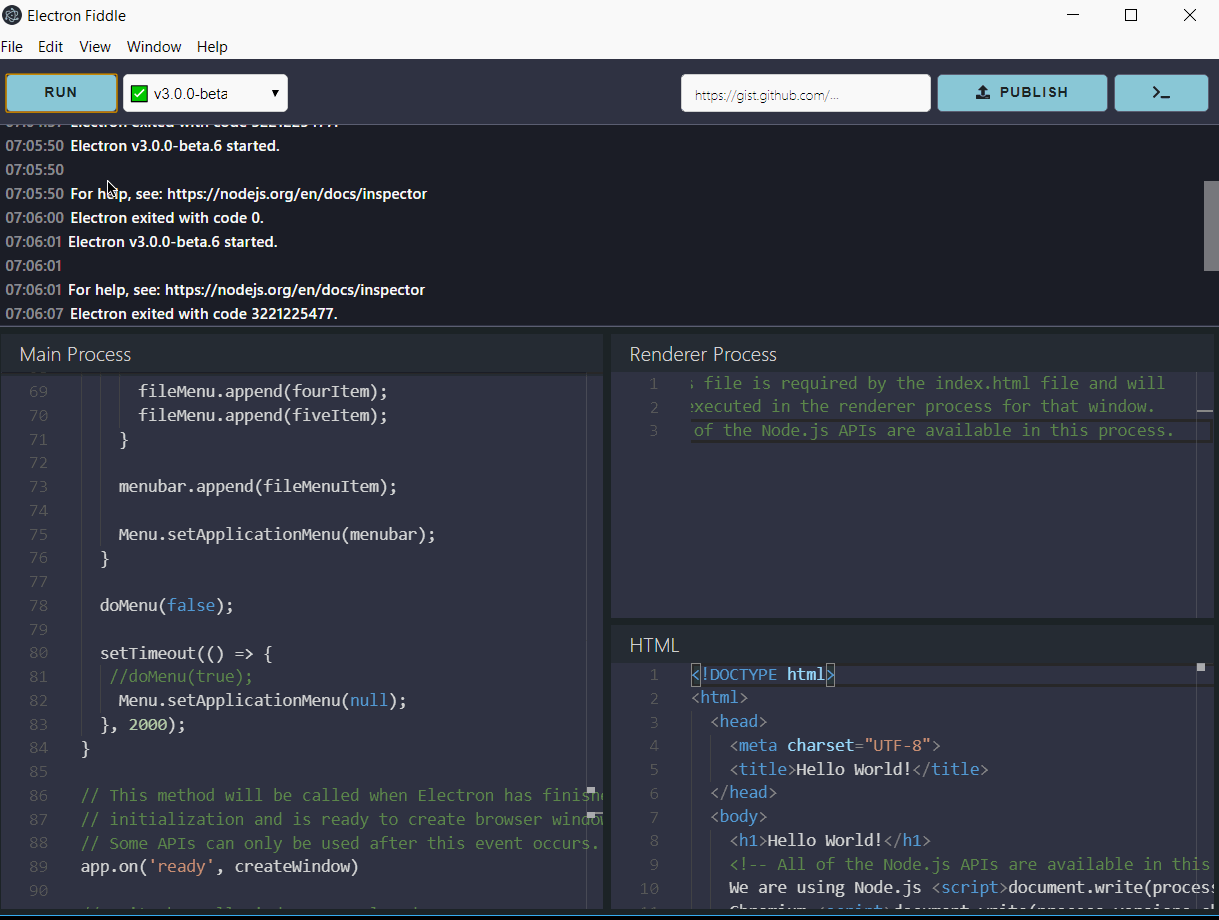Click the 07:05:50 'Electron v3.0.0-beta.6 started.' log line
The height and width of the screenshot is (920, 1219).
click(x=175, y=145)
